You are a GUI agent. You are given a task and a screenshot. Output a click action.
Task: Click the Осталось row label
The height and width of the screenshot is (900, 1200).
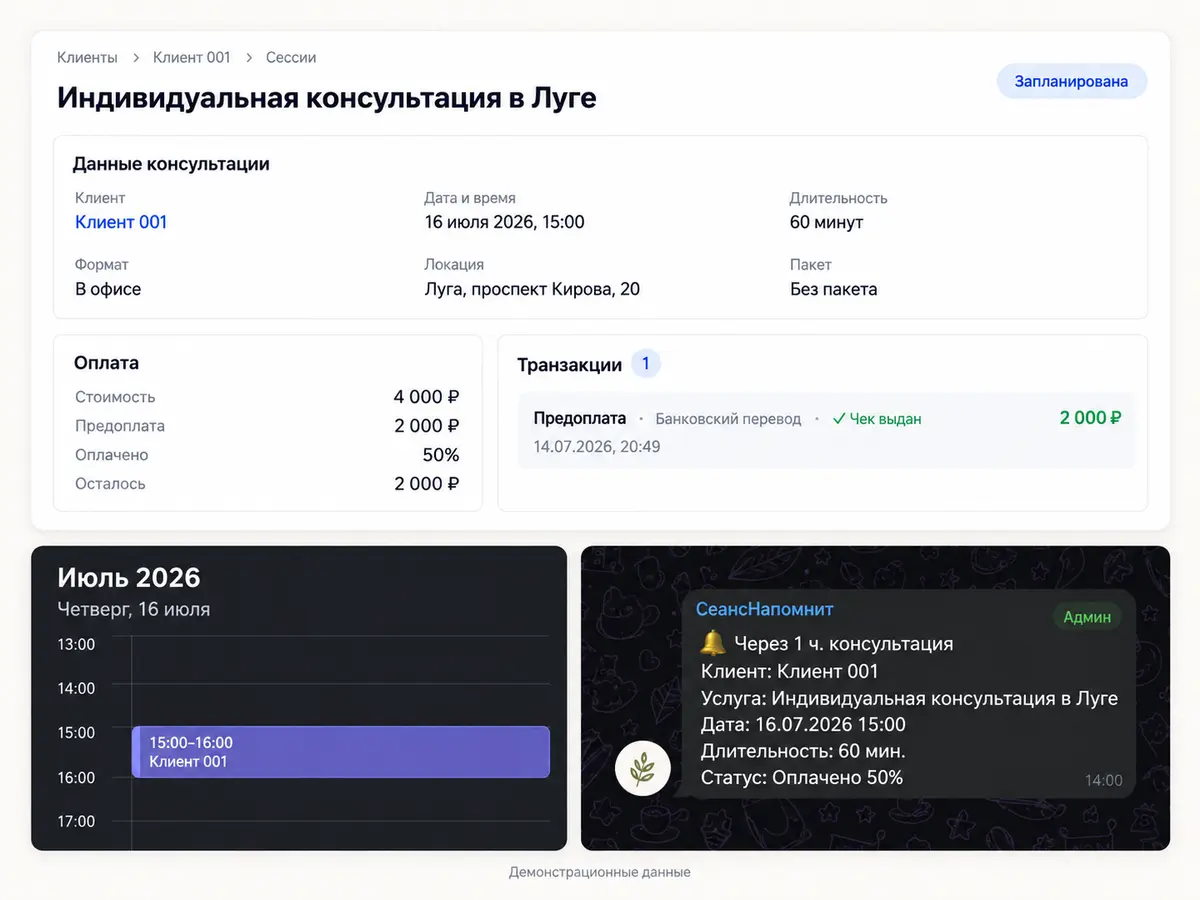(110, 484)
